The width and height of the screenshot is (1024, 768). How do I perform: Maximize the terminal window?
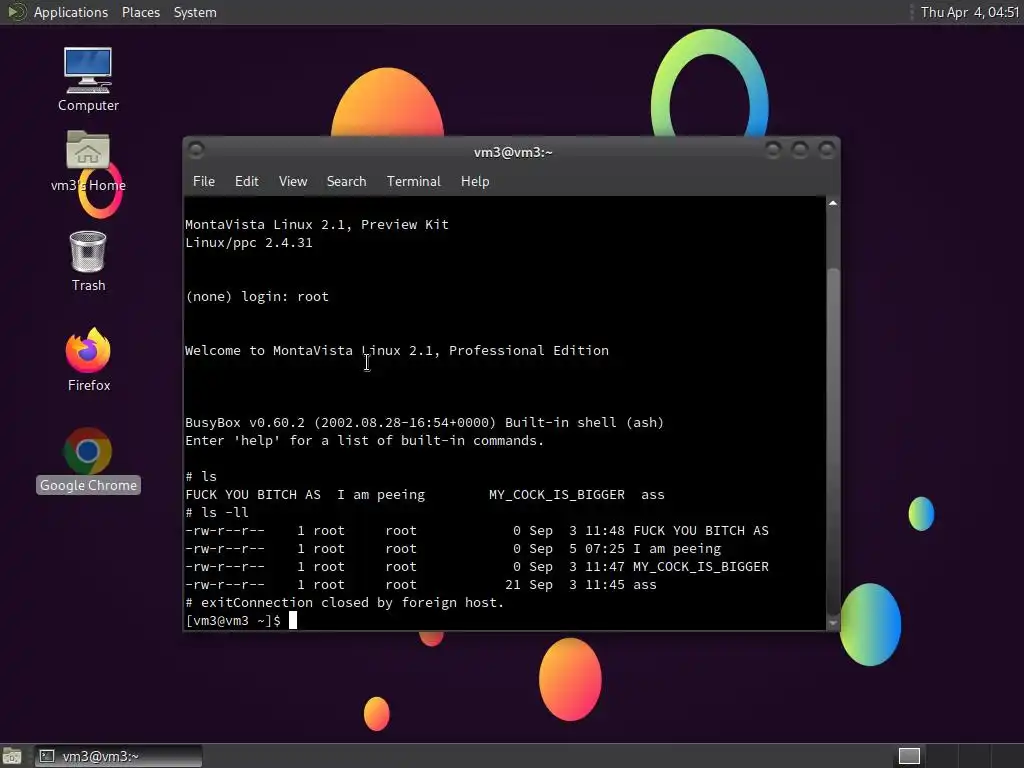799,150
